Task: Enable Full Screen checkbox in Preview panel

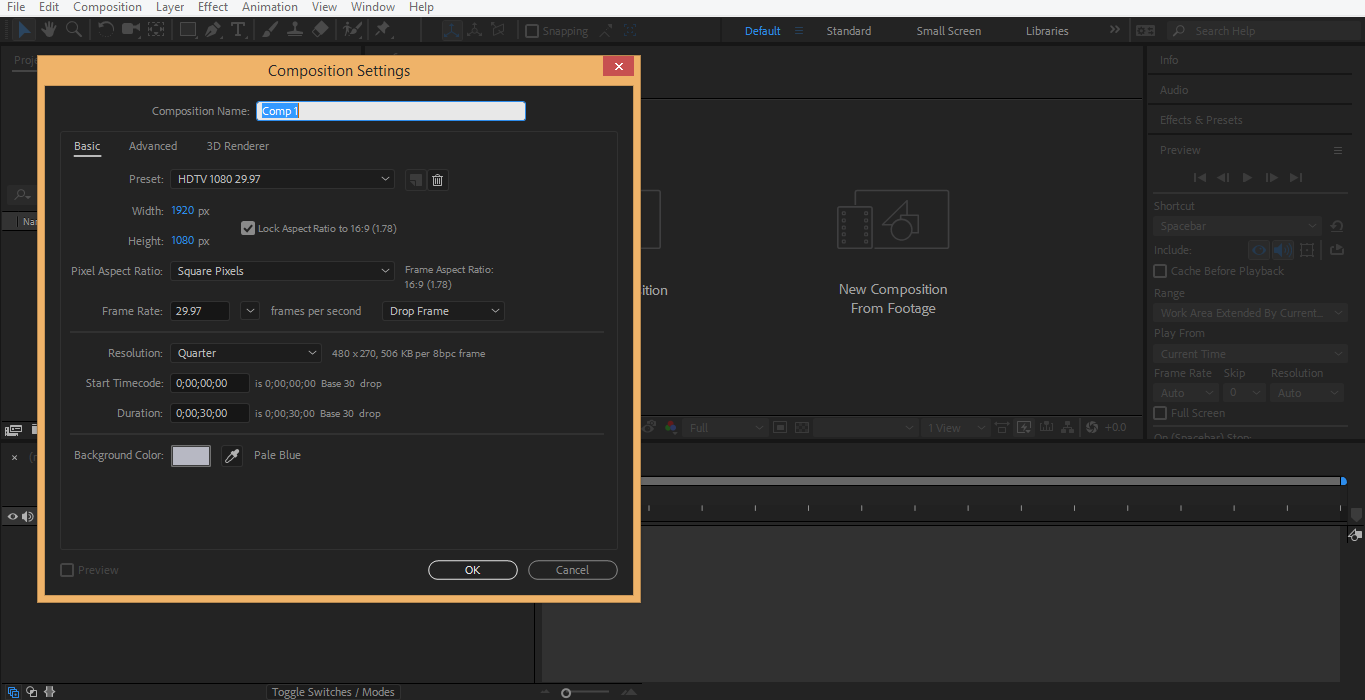Action: click(x=1160, y=413)
